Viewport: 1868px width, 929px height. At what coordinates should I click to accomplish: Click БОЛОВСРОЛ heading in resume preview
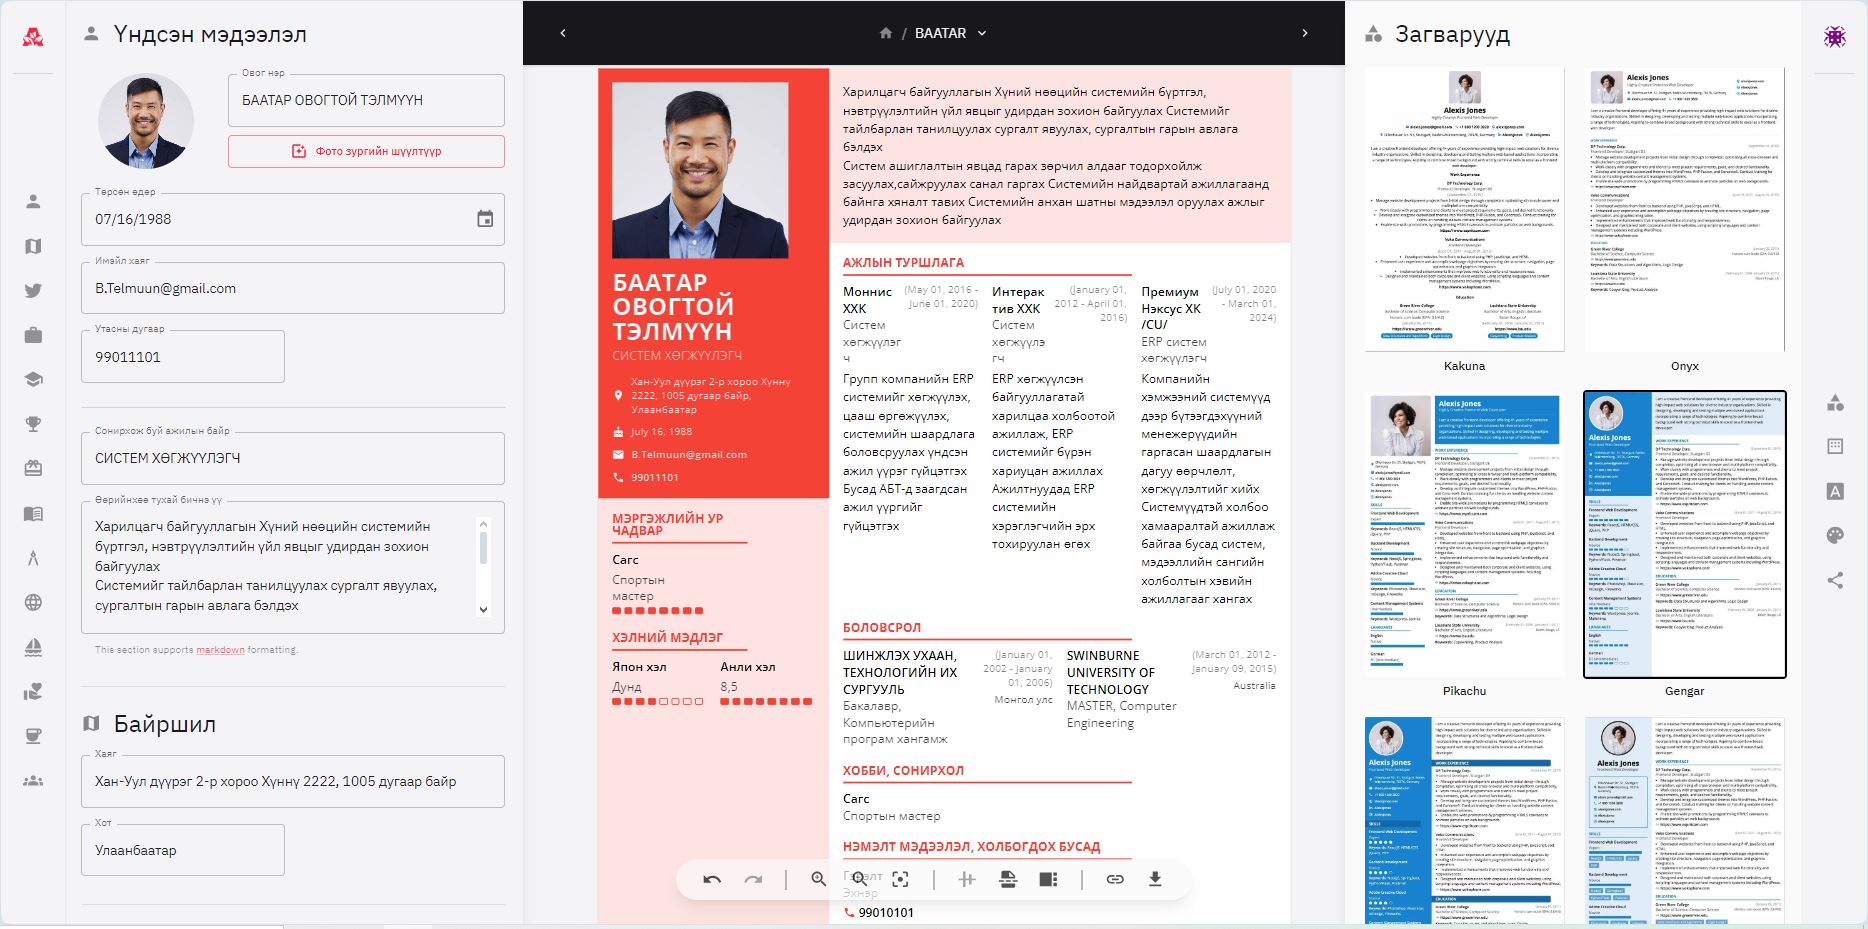(x=882, y=628)
